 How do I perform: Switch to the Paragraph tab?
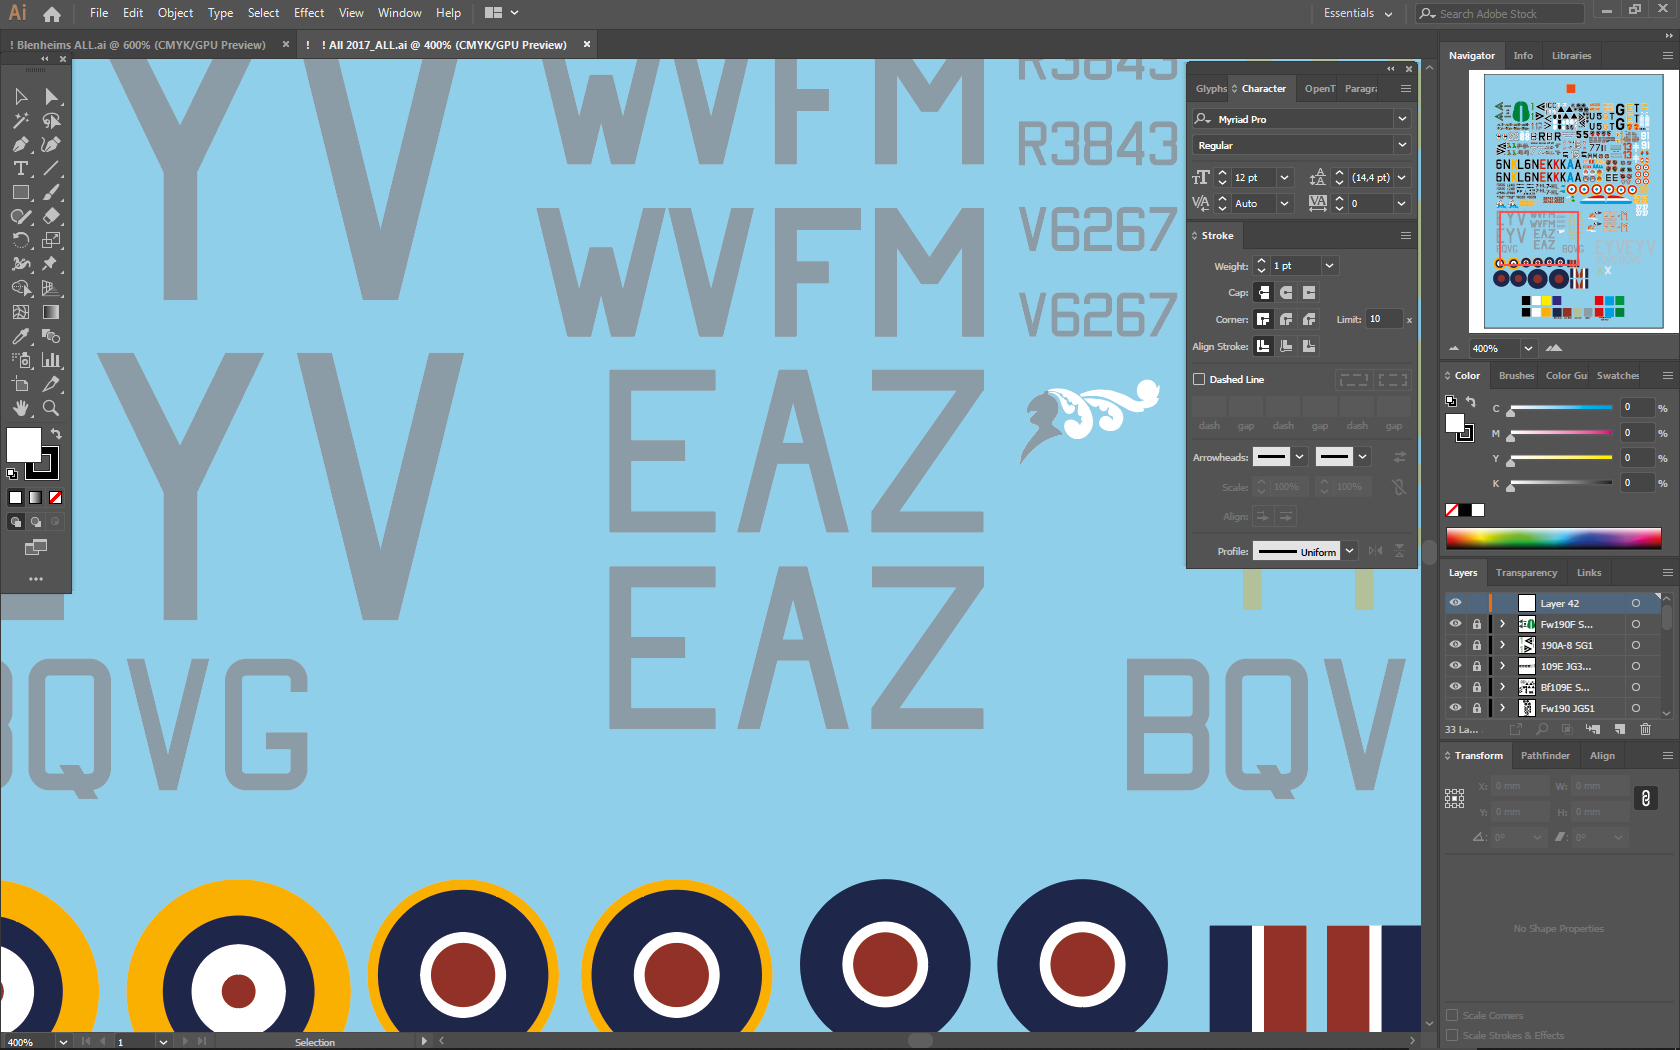click(x=1361, y=89)
